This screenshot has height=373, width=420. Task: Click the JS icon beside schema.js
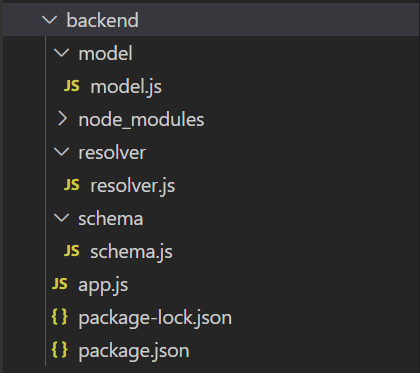tap(72, 251)
